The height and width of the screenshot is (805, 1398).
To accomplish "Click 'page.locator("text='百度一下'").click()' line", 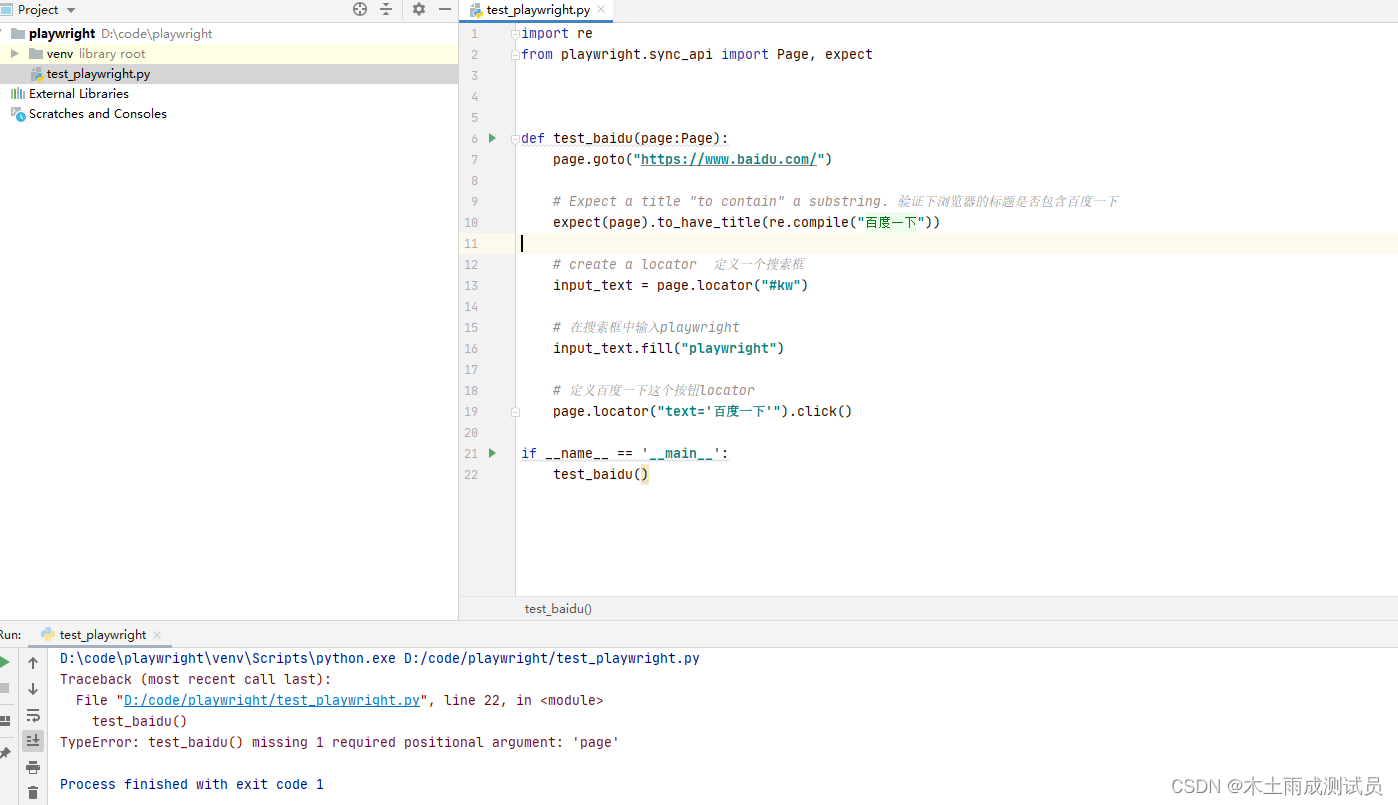I will (702, 411).
